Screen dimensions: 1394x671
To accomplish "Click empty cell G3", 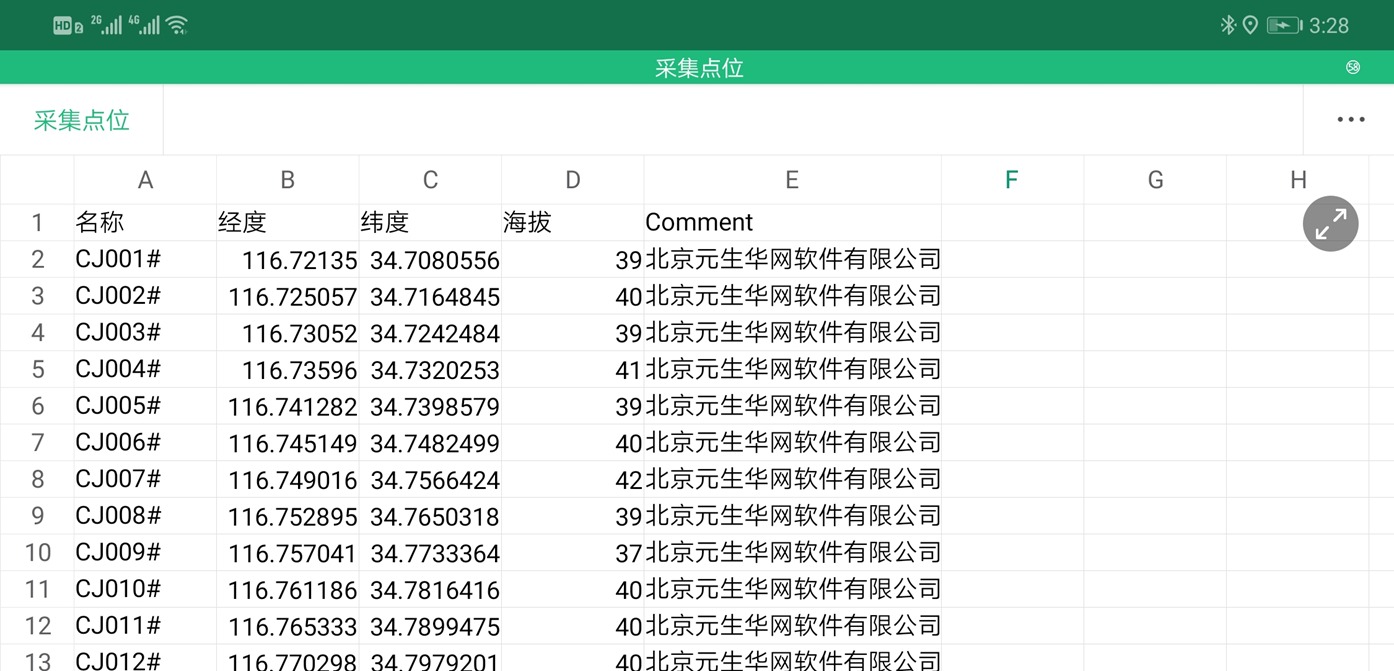I will point(1155,297).
